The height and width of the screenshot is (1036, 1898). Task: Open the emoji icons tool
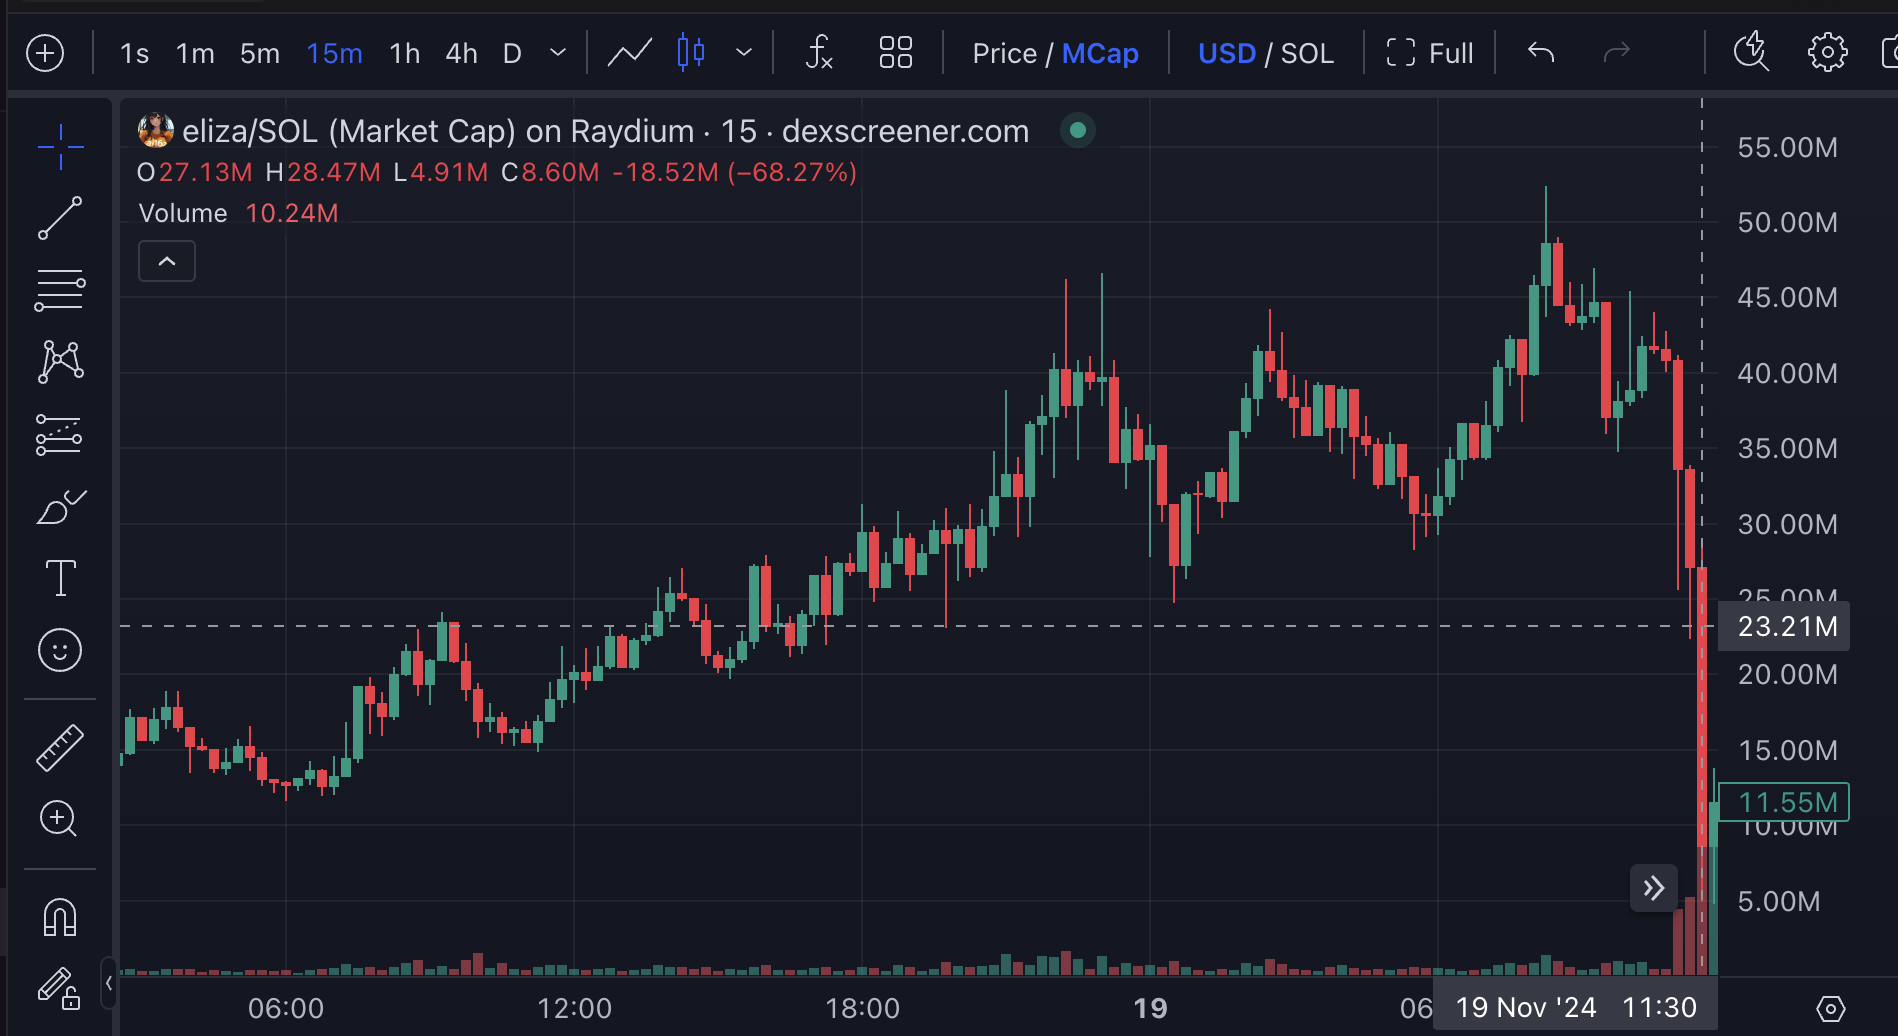[60, 650]
